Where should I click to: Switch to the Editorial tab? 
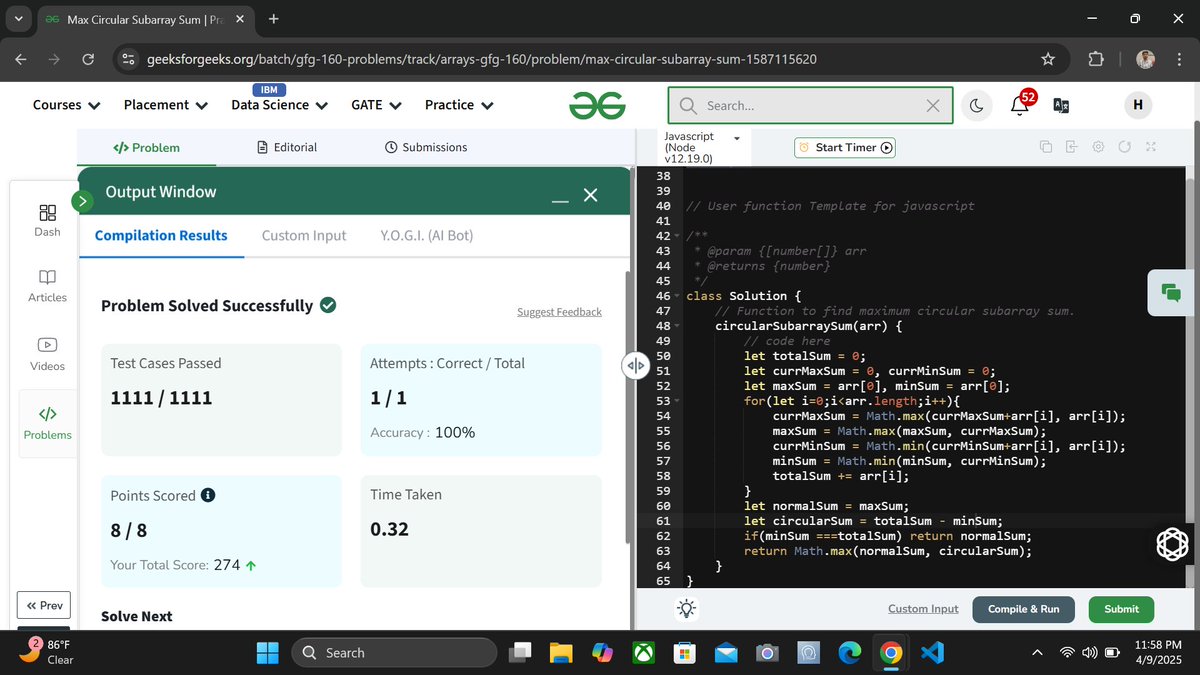[287, 147]
